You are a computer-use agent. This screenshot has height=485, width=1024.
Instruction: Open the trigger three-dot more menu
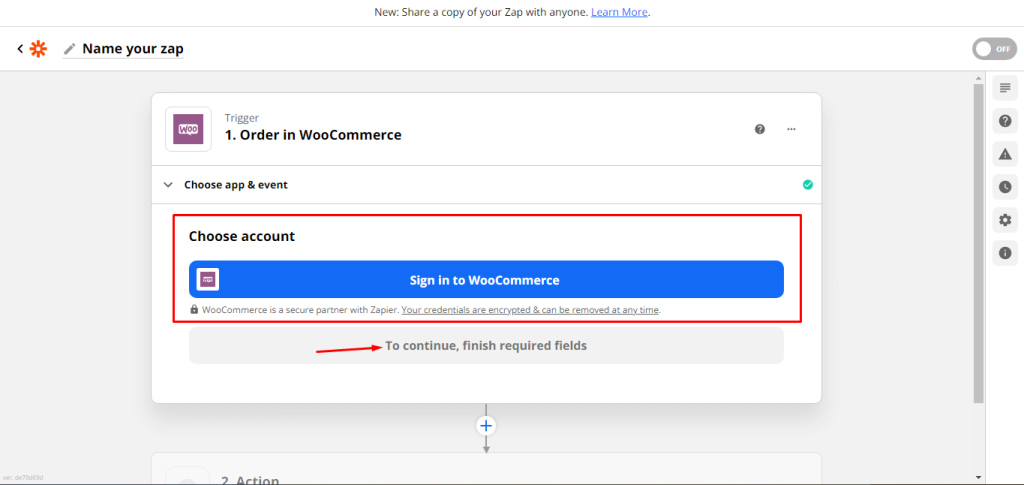(792, 129)
